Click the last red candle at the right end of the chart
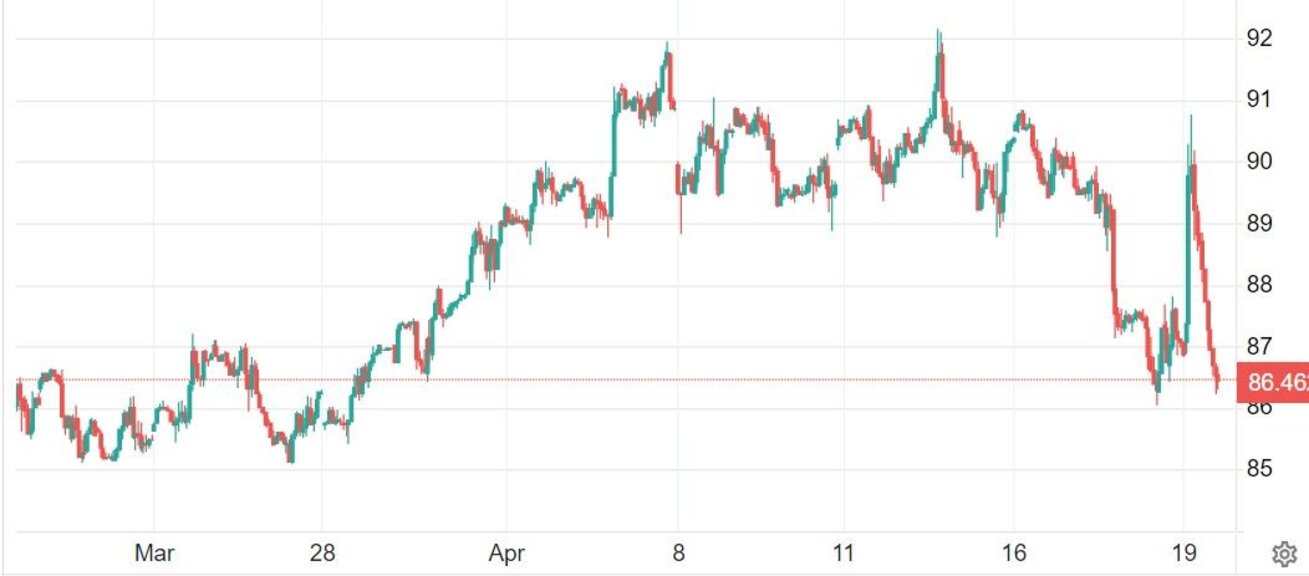 pyautogui.click(x=1217, y=382)
